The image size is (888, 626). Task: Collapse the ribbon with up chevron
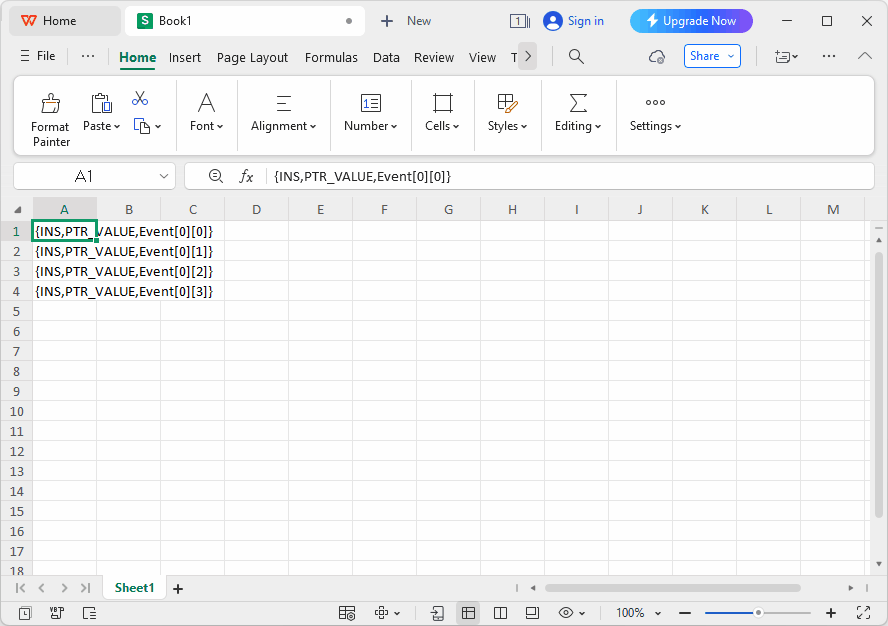(x=865, y=56)
